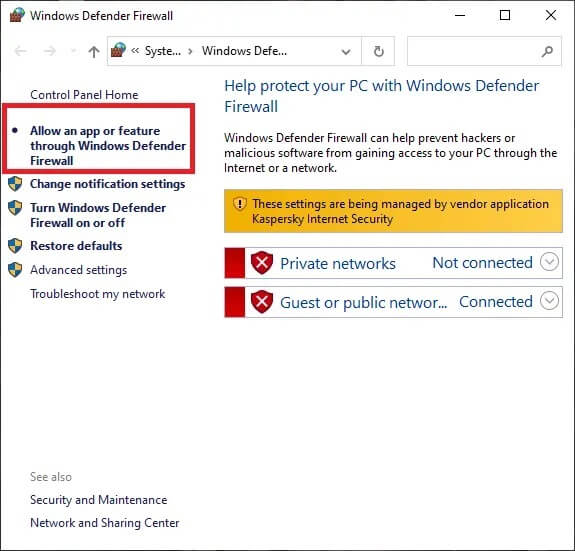The image size is (575, 551).
Task: Expand the Private networks section chevron
Action: click(549, 262)
